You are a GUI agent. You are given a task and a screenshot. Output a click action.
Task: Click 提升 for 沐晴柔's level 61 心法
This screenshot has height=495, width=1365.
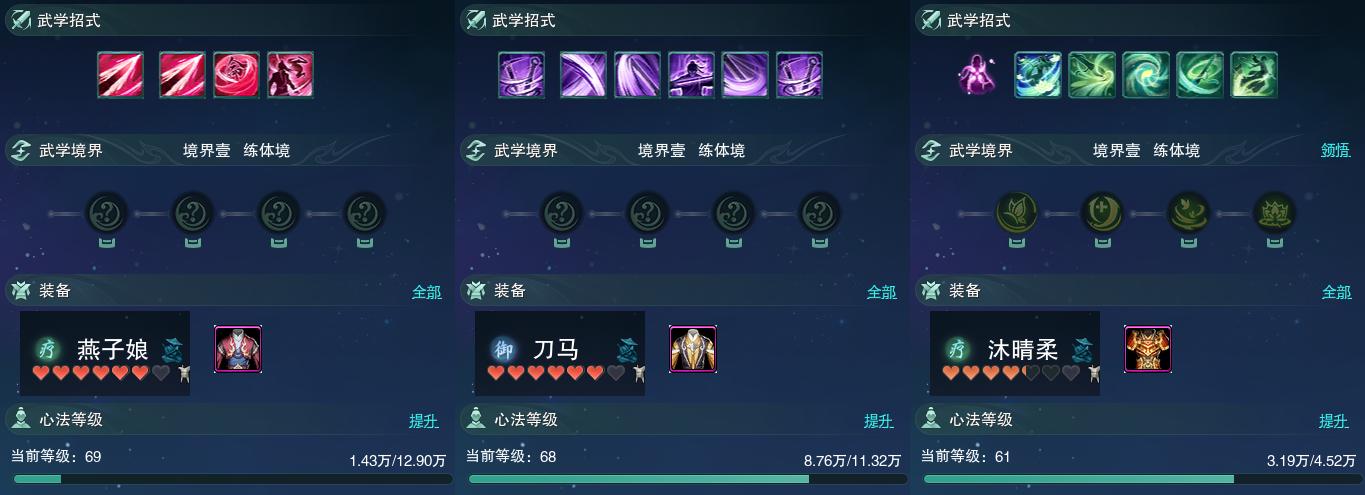[x=1334, y=421]
